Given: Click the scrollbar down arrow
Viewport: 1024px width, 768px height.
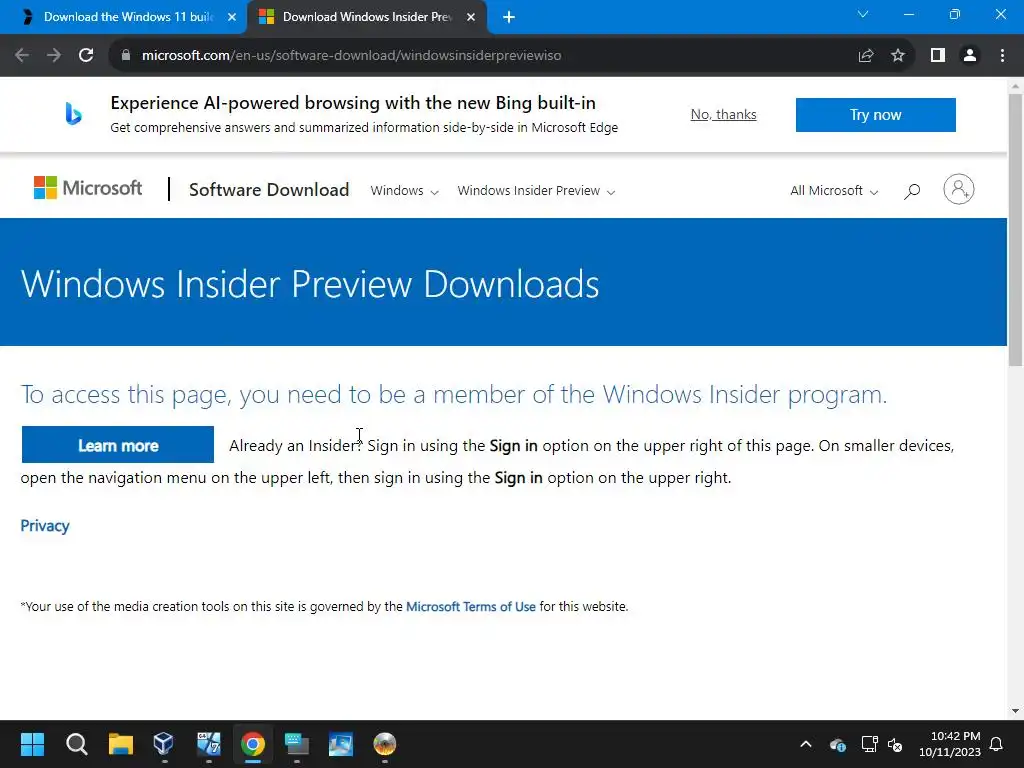Looking at the screenshot, I should click(1015, 711).
